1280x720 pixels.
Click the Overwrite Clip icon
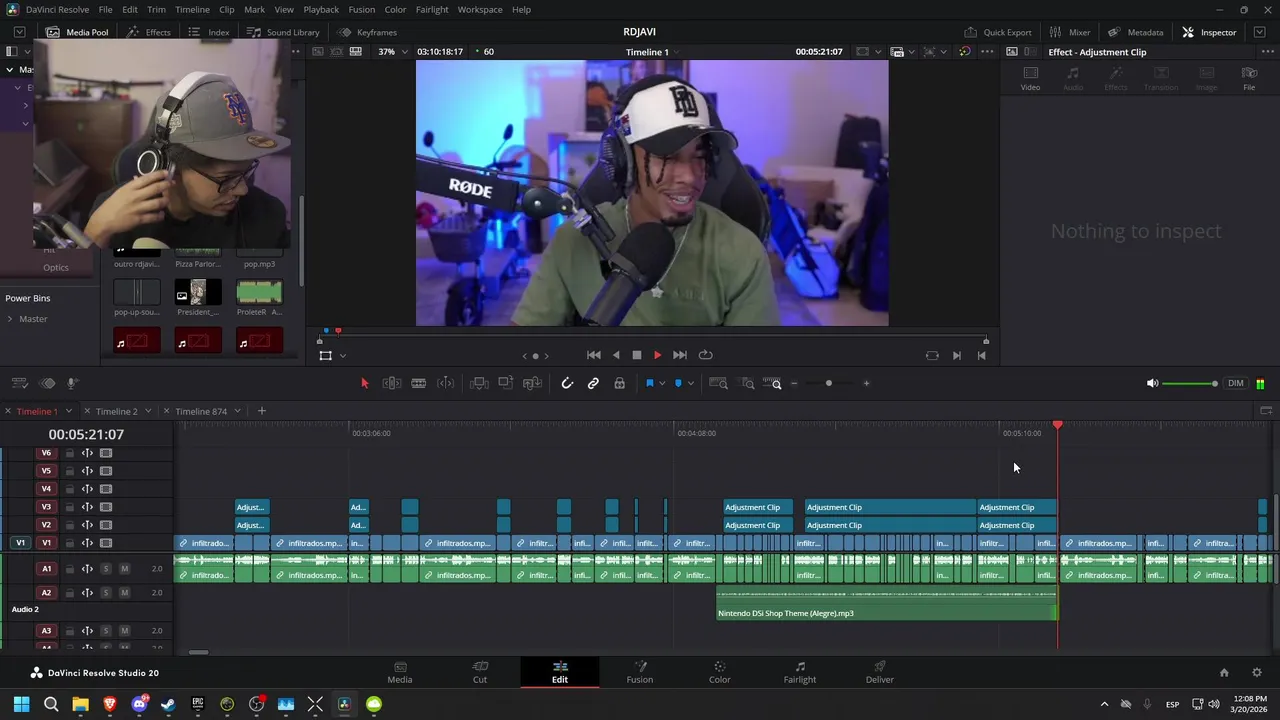click(x=506, y=383)
